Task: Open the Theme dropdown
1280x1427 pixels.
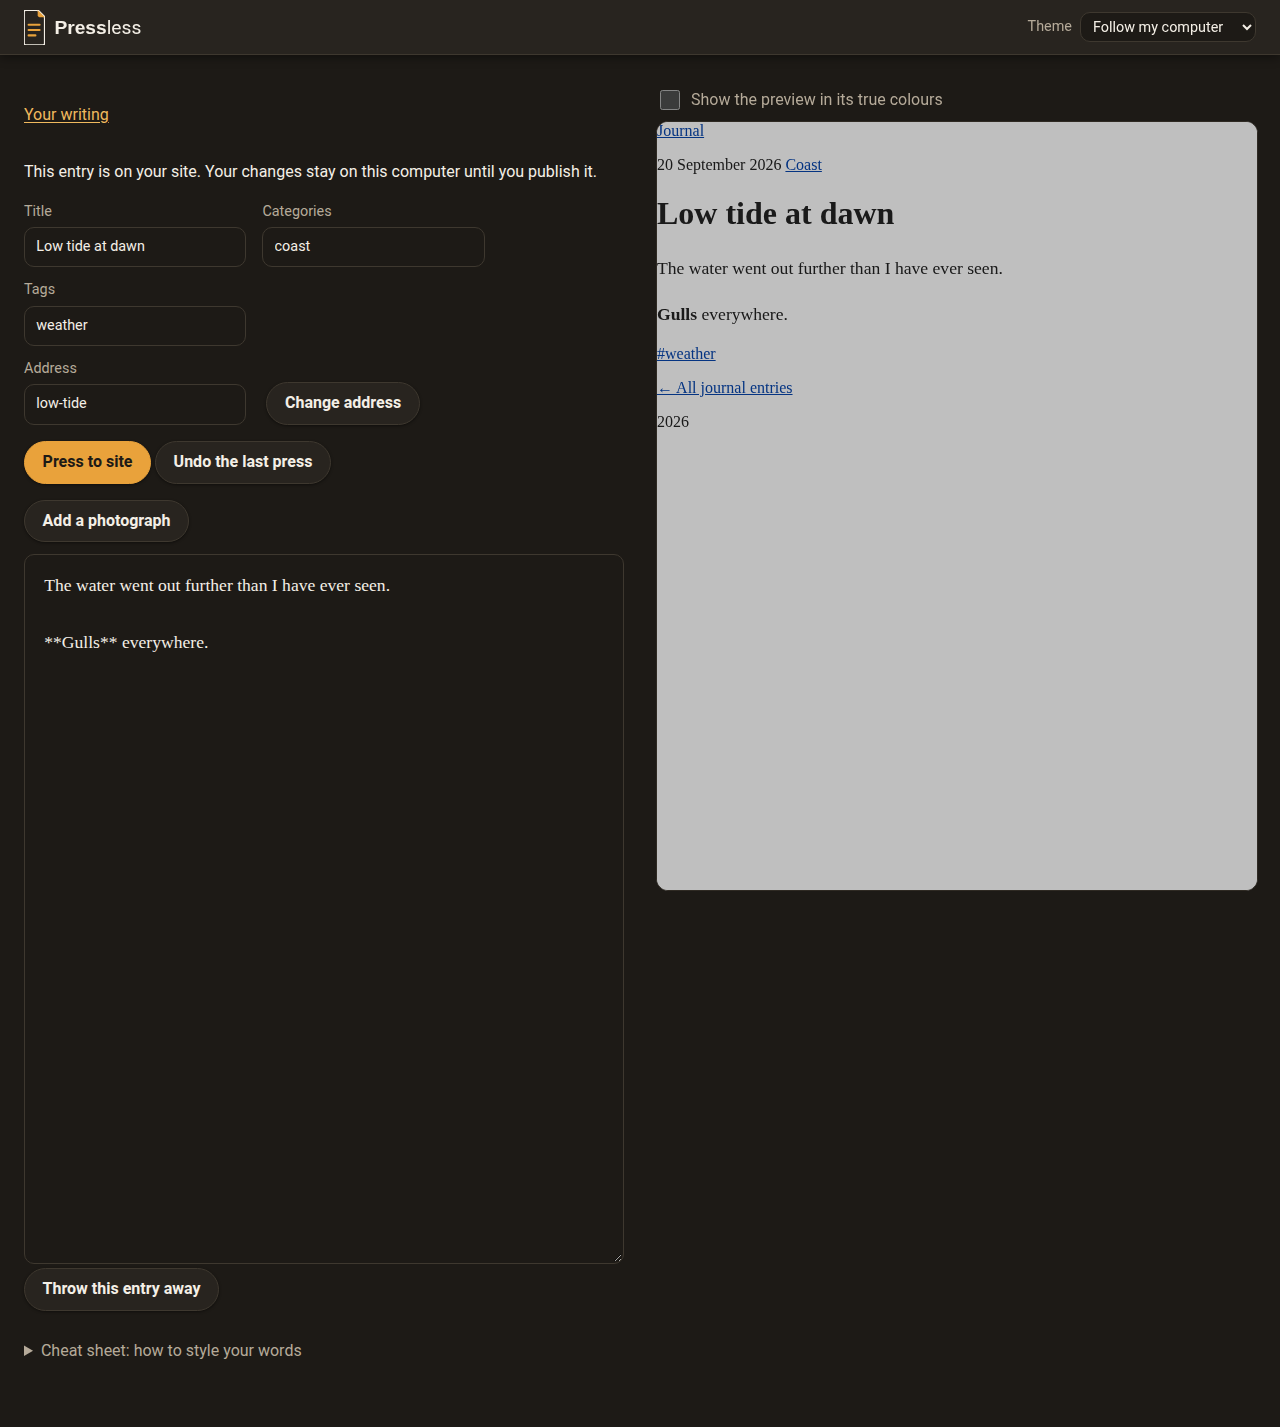Action: coord(1167,27)
